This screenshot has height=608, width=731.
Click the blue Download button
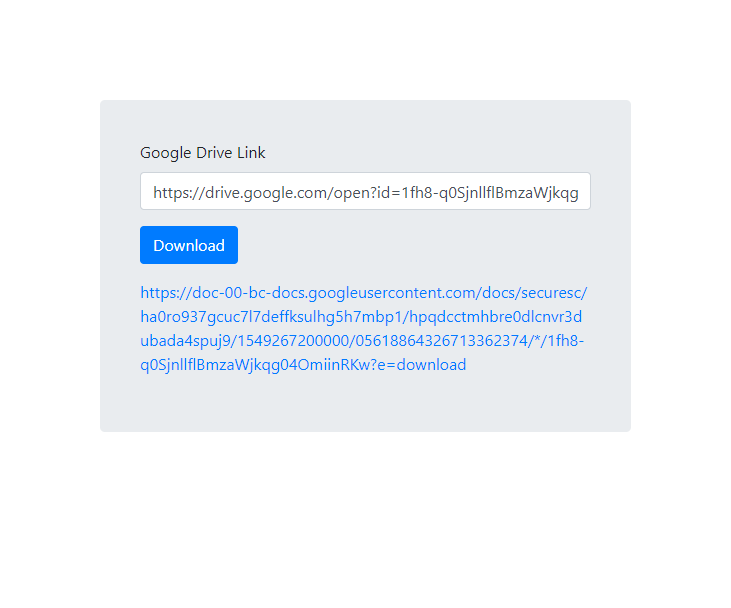coord(189,245)
